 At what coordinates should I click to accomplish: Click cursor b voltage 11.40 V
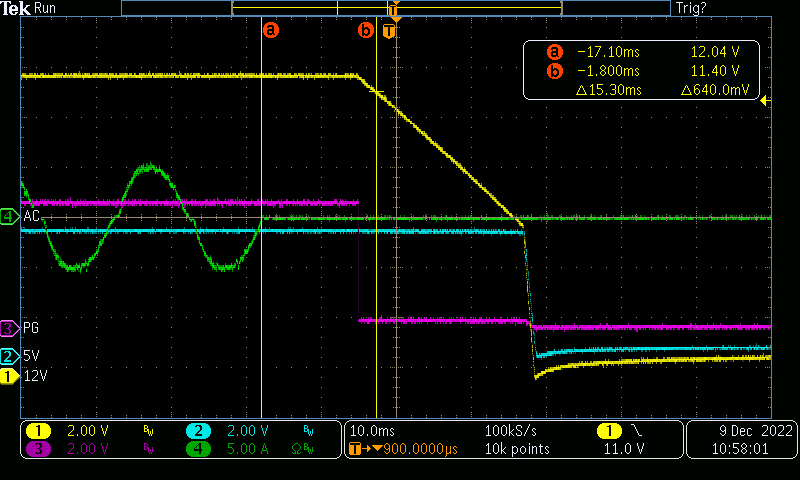[x=715, y=71]
